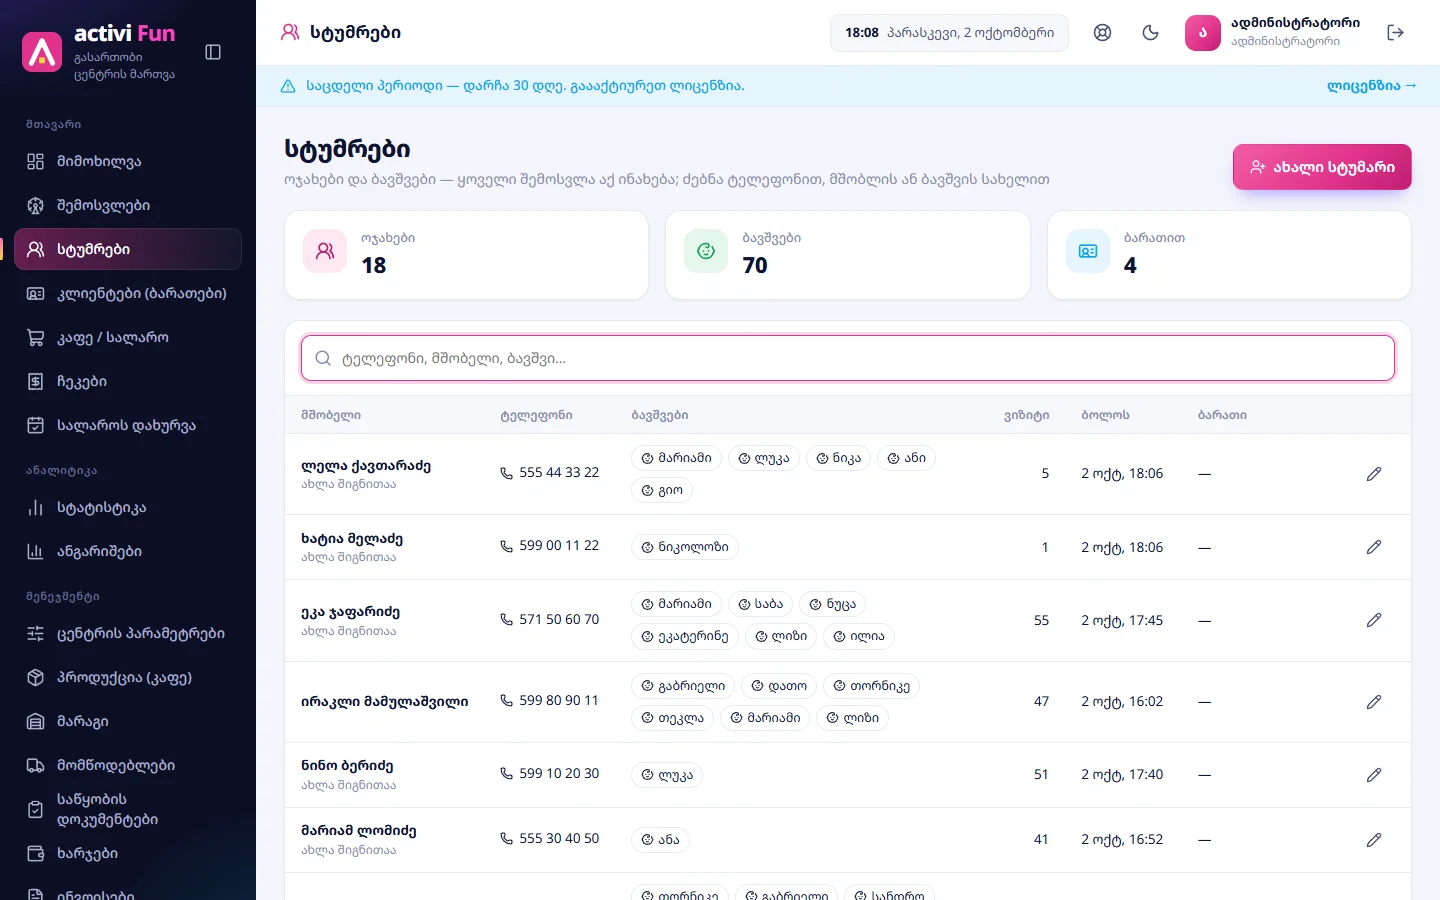Screen dimensions: 1440x900
Task: Click the ვიზიტი column header
Action: (1026, 415)
